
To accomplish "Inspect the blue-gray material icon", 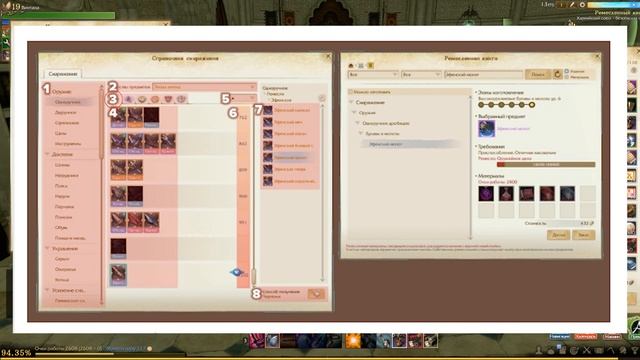I will click(567, 194).
